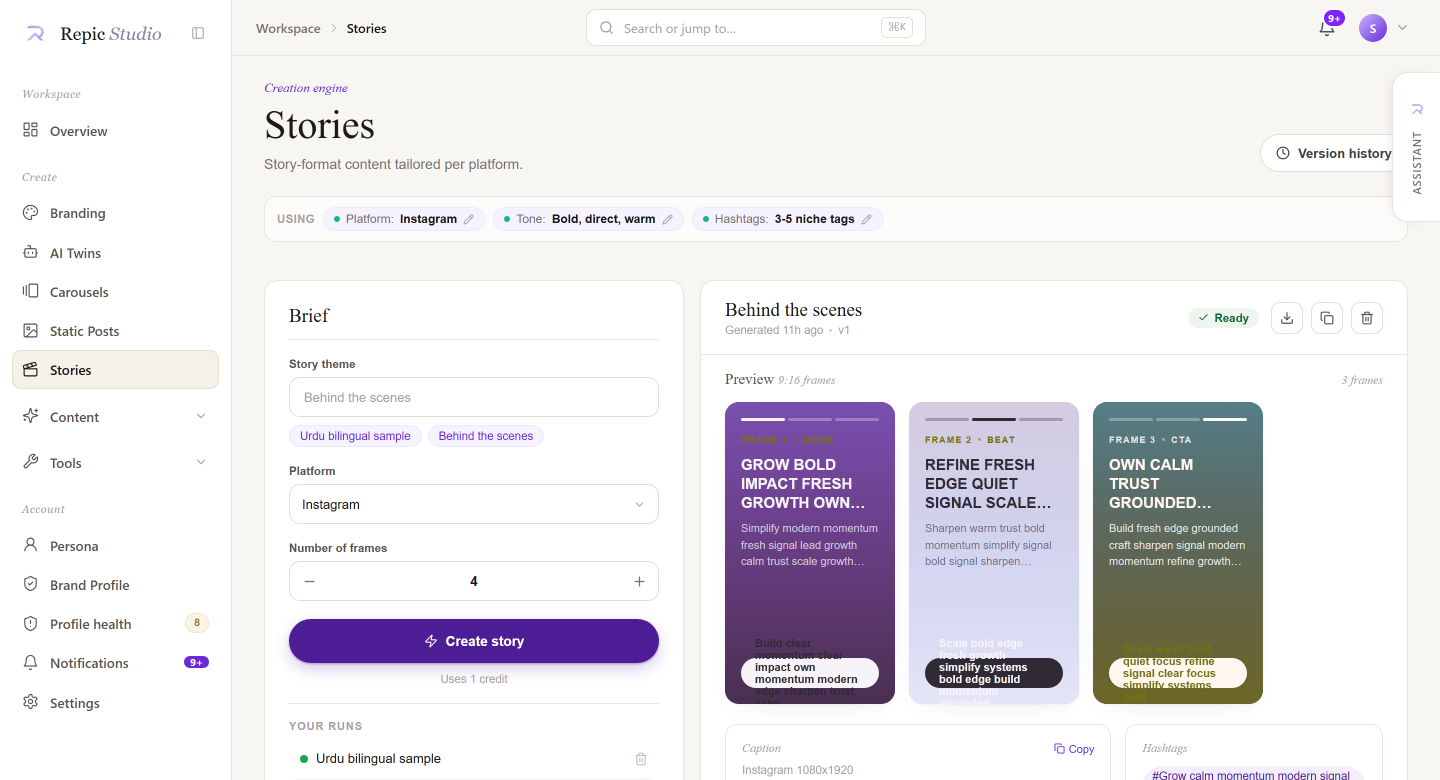
Task: Decrease number of frames with minus
Action: (x=310, y=581)
